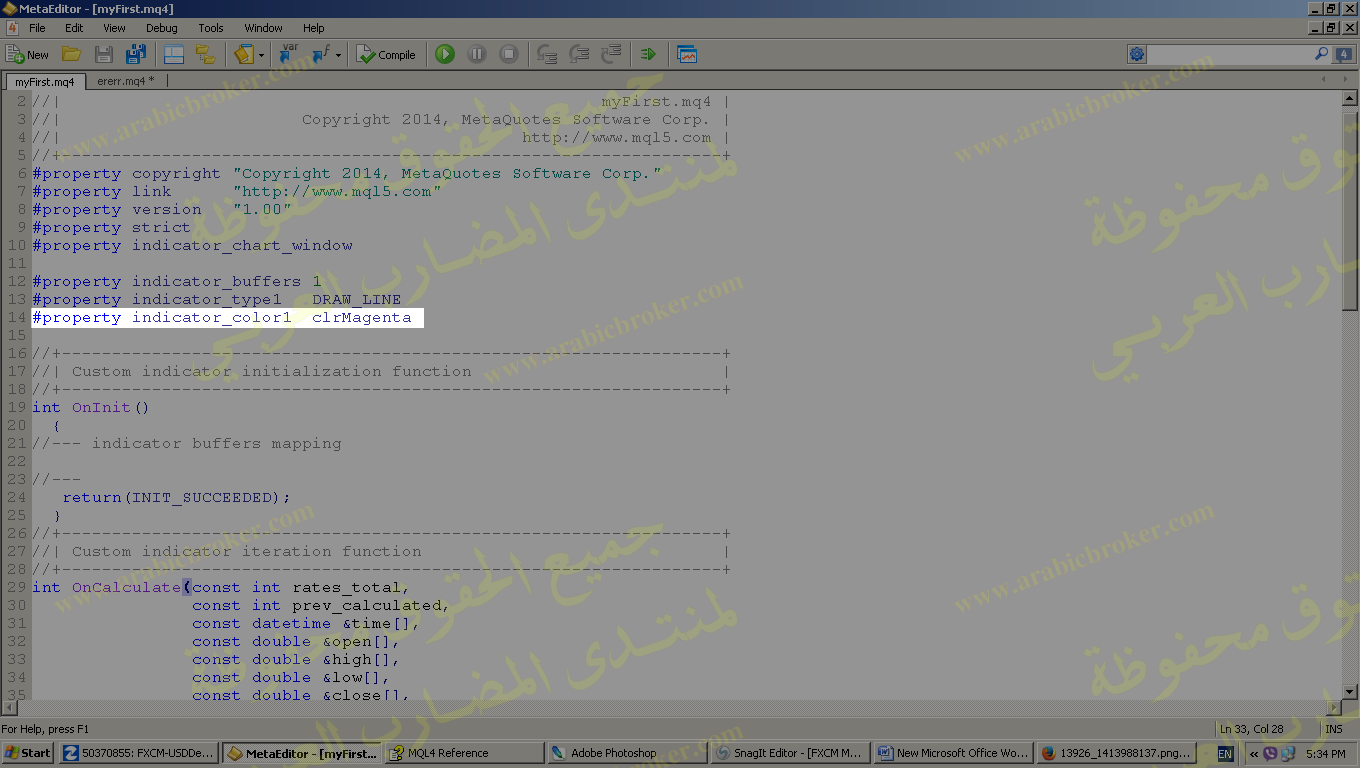Click on 'OnCalculate' function name
This screenshot has width=1360, height=768.
(126, 588)
